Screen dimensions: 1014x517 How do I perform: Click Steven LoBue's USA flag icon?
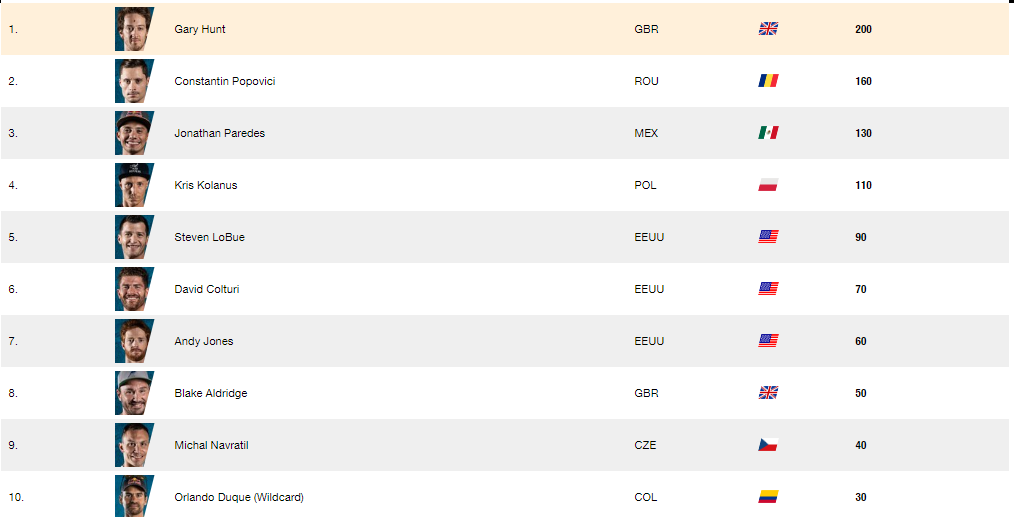[768, 237]
